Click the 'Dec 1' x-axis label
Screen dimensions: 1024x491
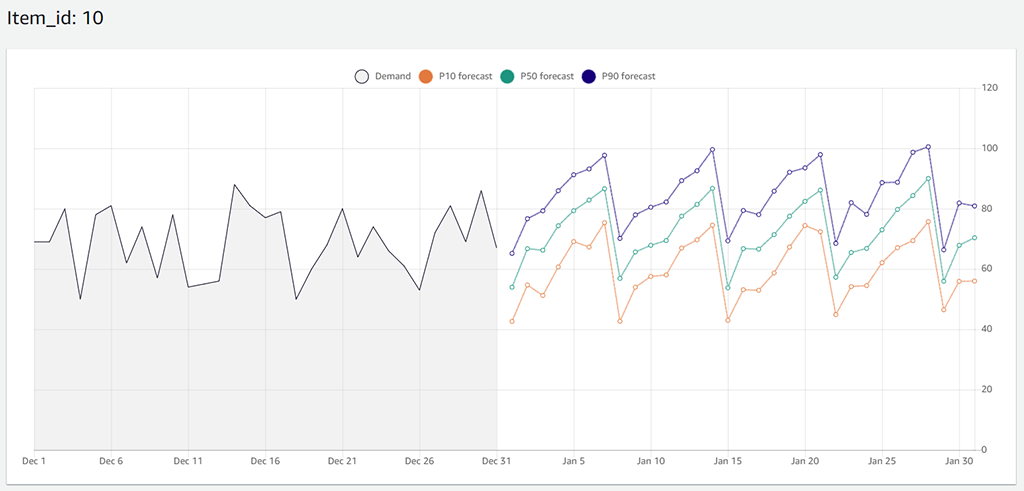tap(34, 462)
